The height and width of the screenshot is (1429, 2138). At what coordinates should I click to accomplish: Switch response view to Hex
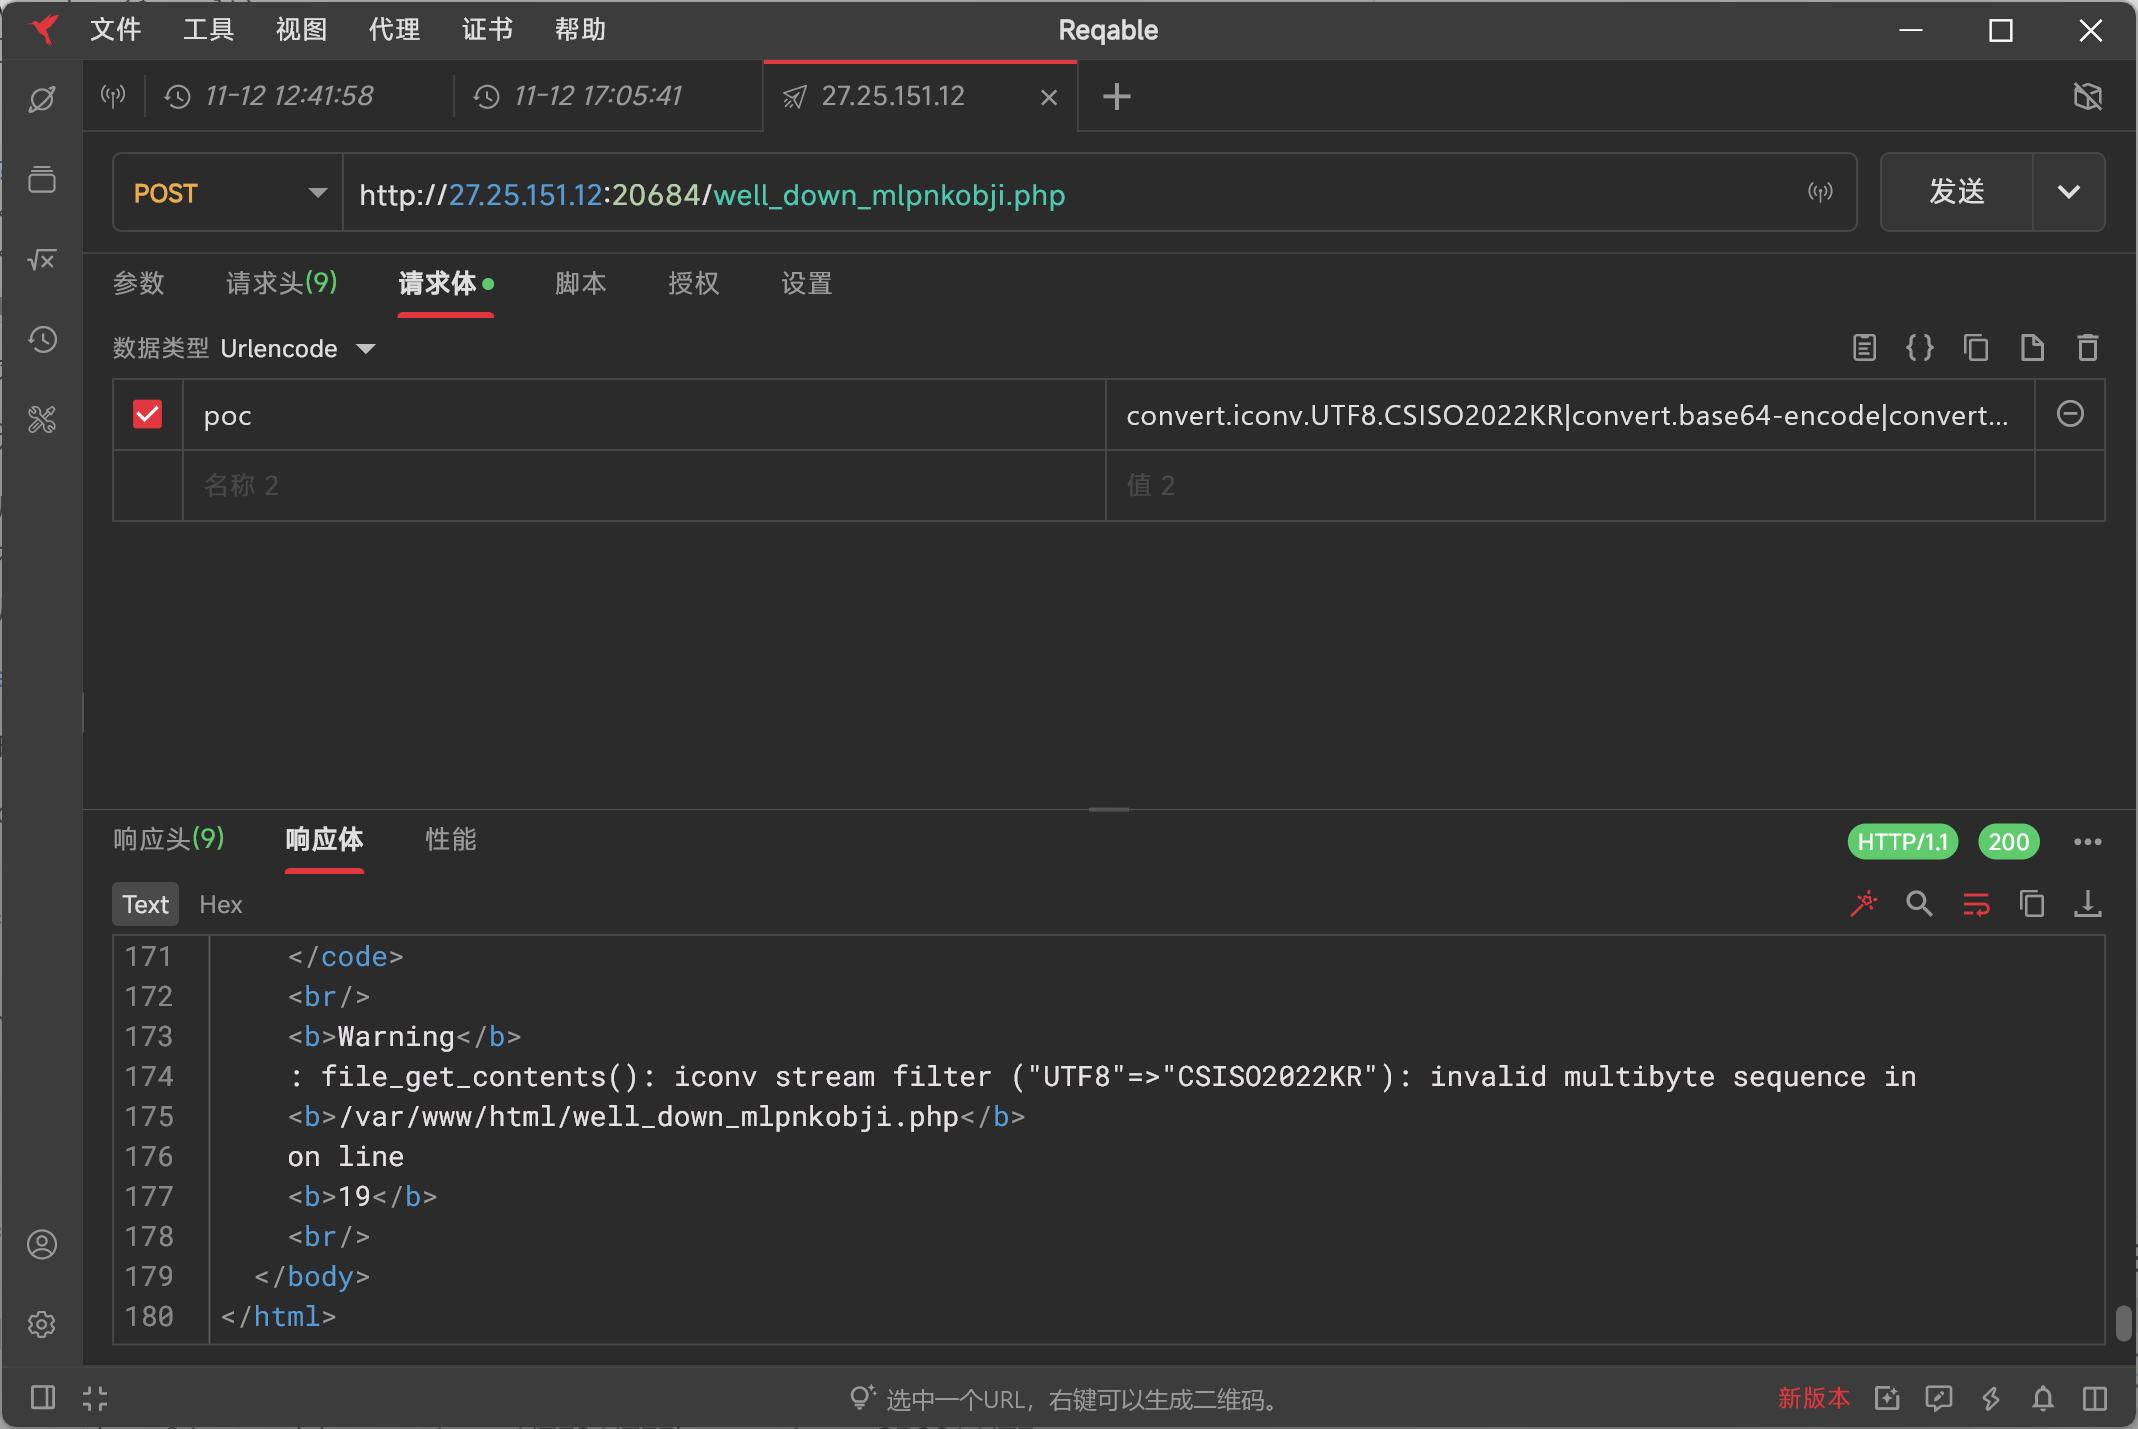pyautogui.click(x=220, y=904)
